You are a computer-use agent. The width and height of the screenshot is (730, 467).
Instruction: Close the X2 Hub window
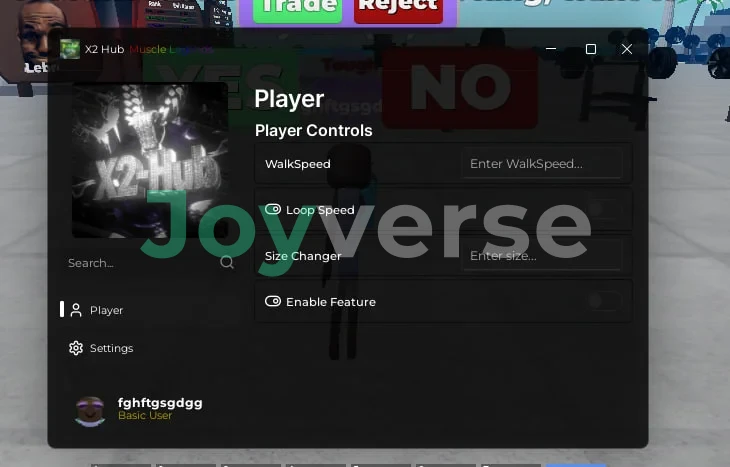tap(627, 49)
